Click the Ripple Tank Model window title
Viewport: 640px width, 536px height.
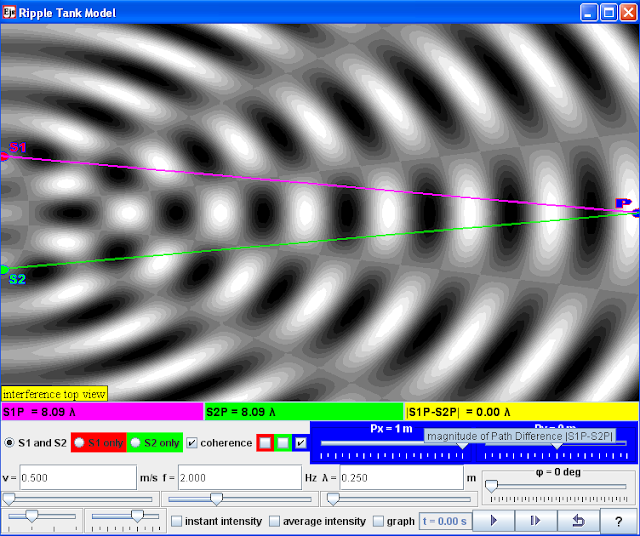pos(67,13)
